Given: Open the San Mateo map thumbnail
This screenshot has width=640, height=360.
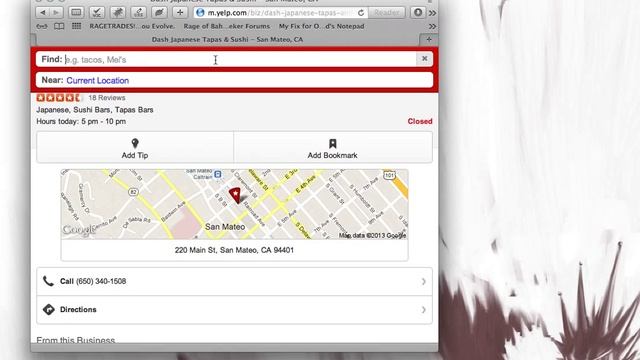Looking at the screenshot, I should point(234,204).
